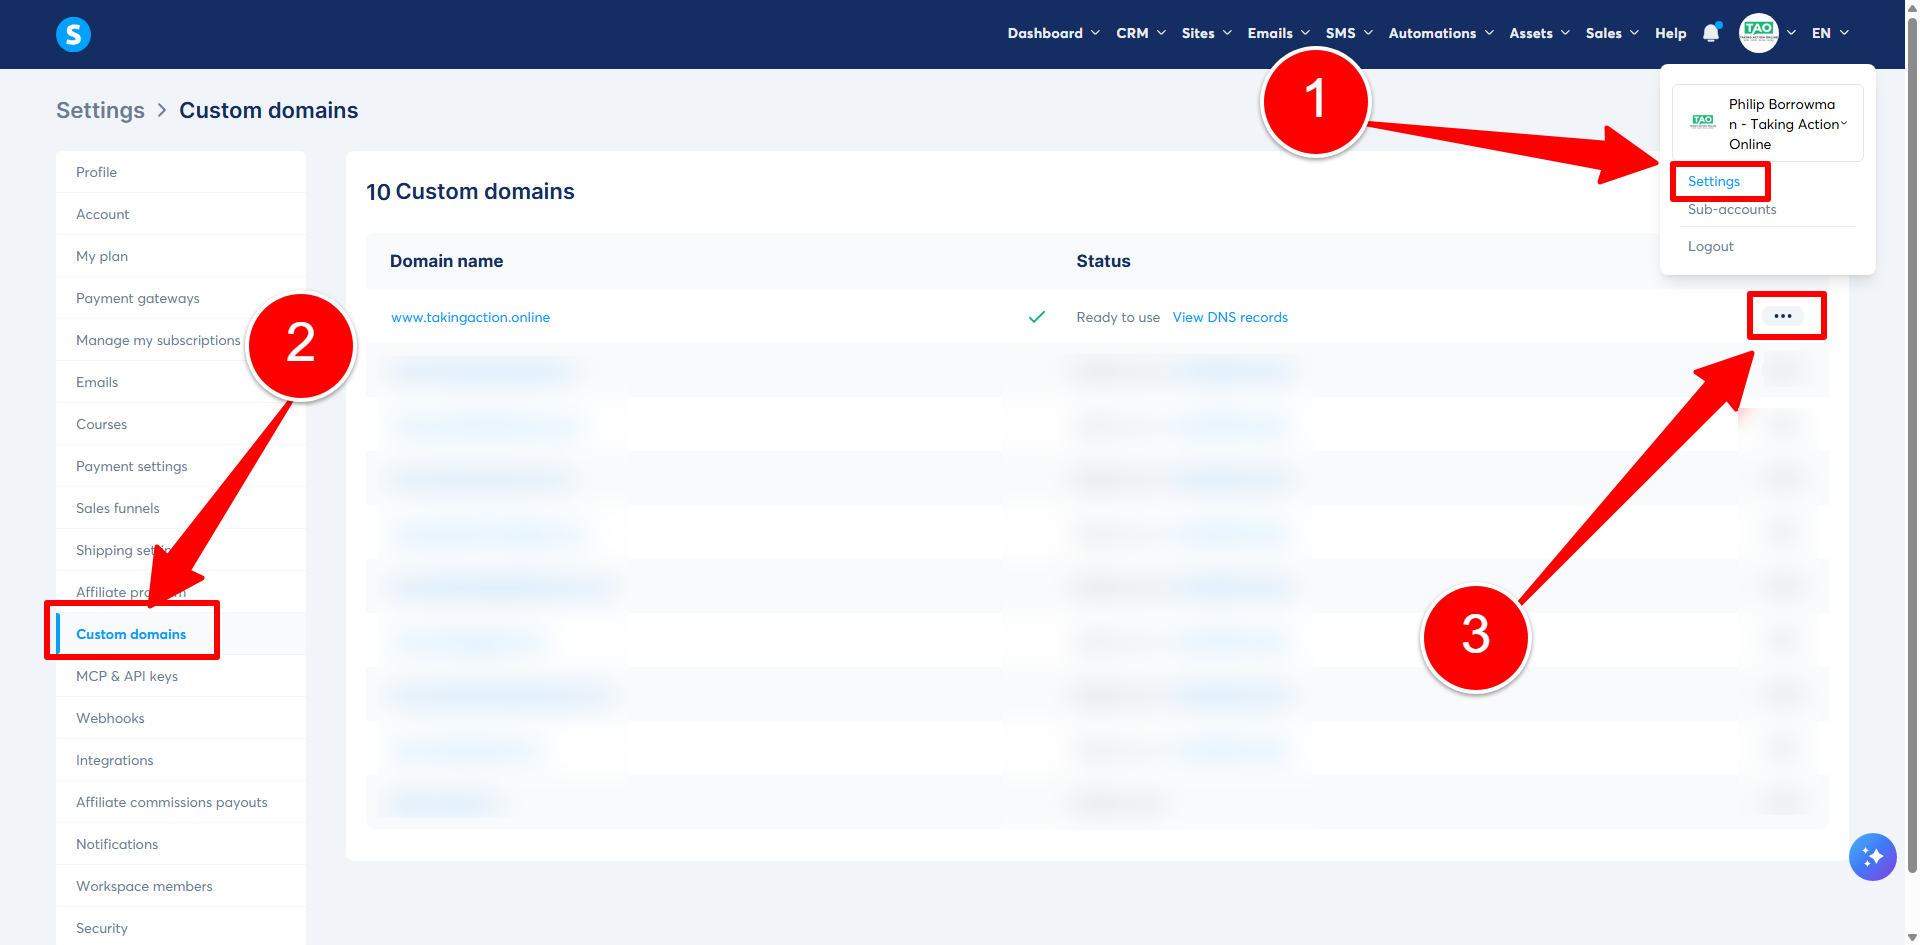
Task: Choose Settings in profile dropdown
Action: click(1714, 181)
